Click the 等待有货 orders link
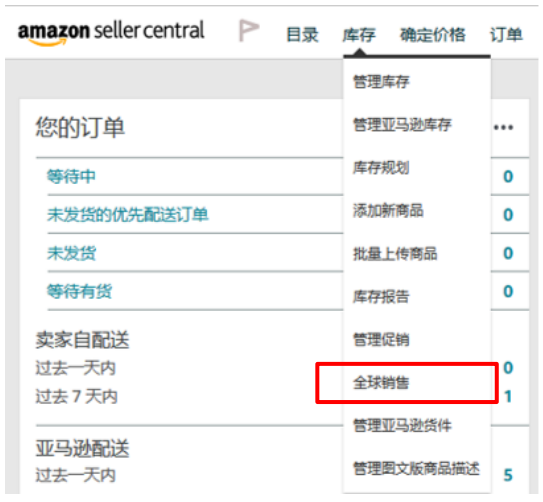 pyautogui.click(x=80, y=291)
